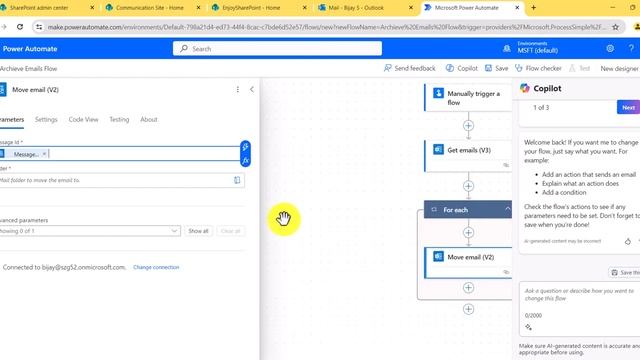Close the EnjoySharePoint - Home tab
640x360 pixels.
point(304,8)
